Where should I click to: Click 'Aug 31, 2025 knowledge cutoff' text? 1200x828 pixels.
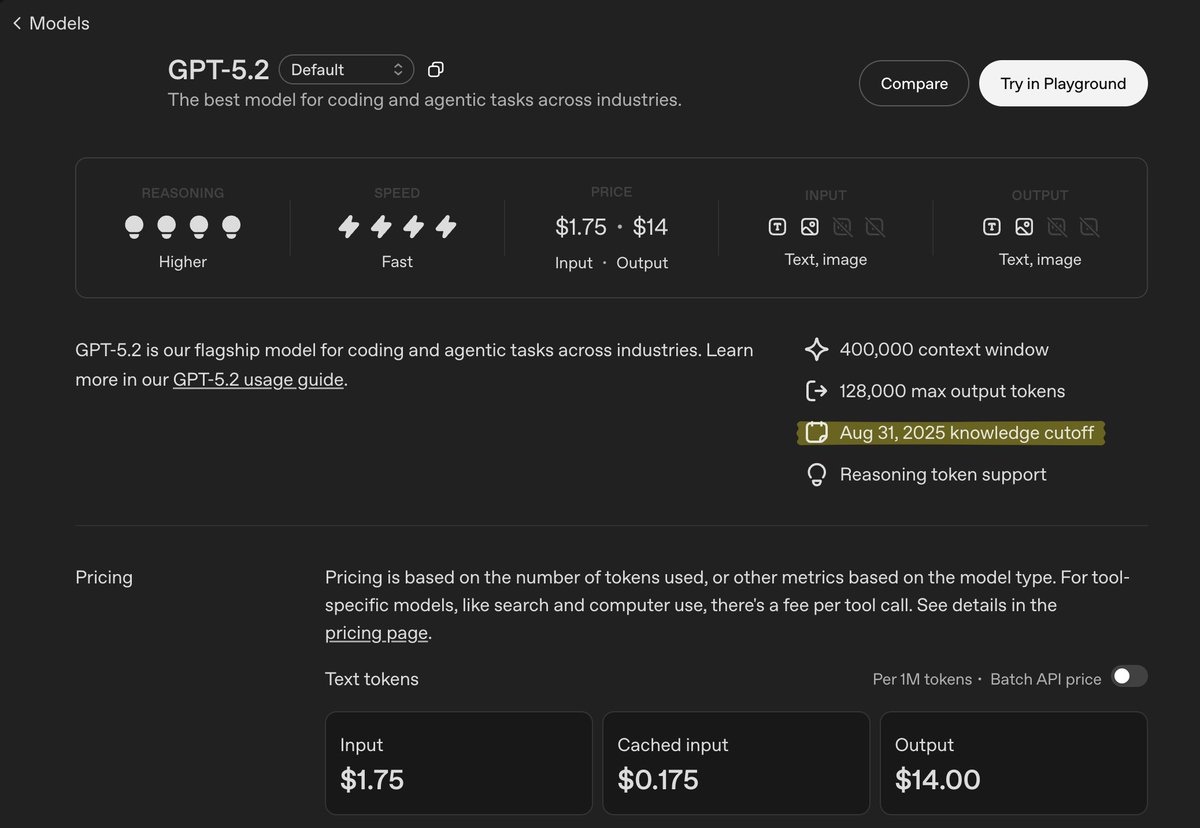tap(966, 433)
